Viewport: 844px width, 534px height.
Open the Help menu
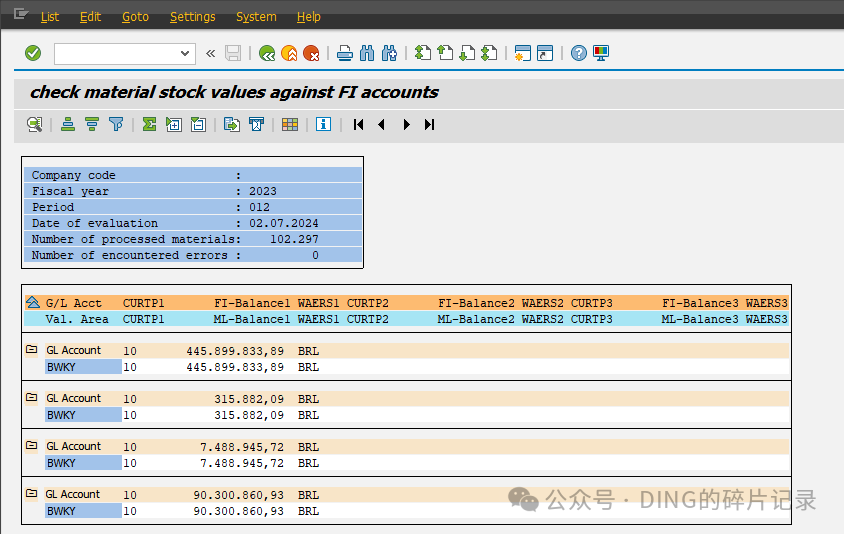tap(308, 17)
